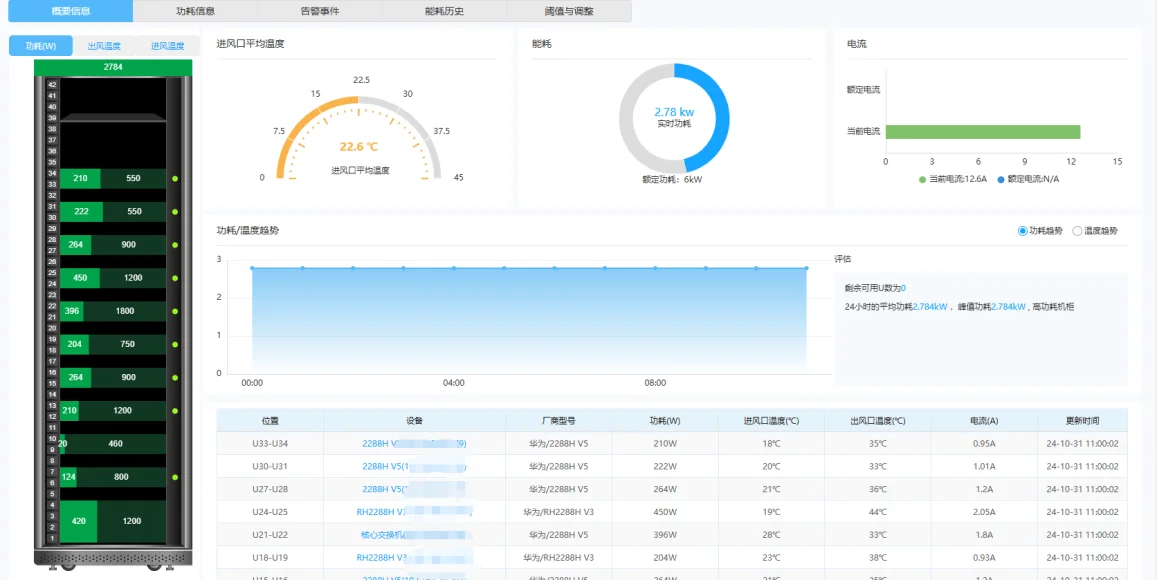Click 进风口温度(℃) column header
1157x580 pixels.
pyautogui.click(x=771, y=421)
